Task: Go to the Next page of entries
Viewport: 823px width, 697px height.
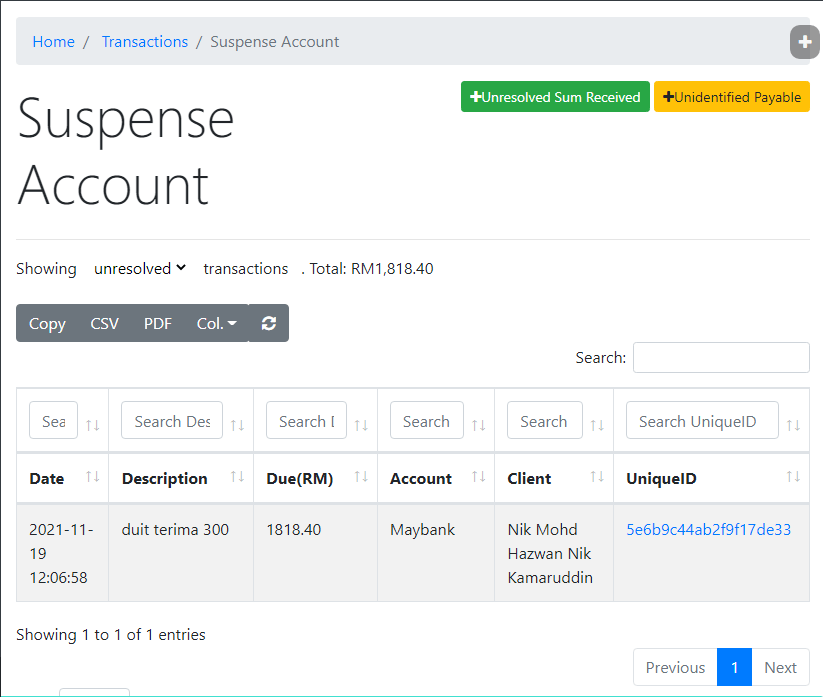Action: click(780, 667)
